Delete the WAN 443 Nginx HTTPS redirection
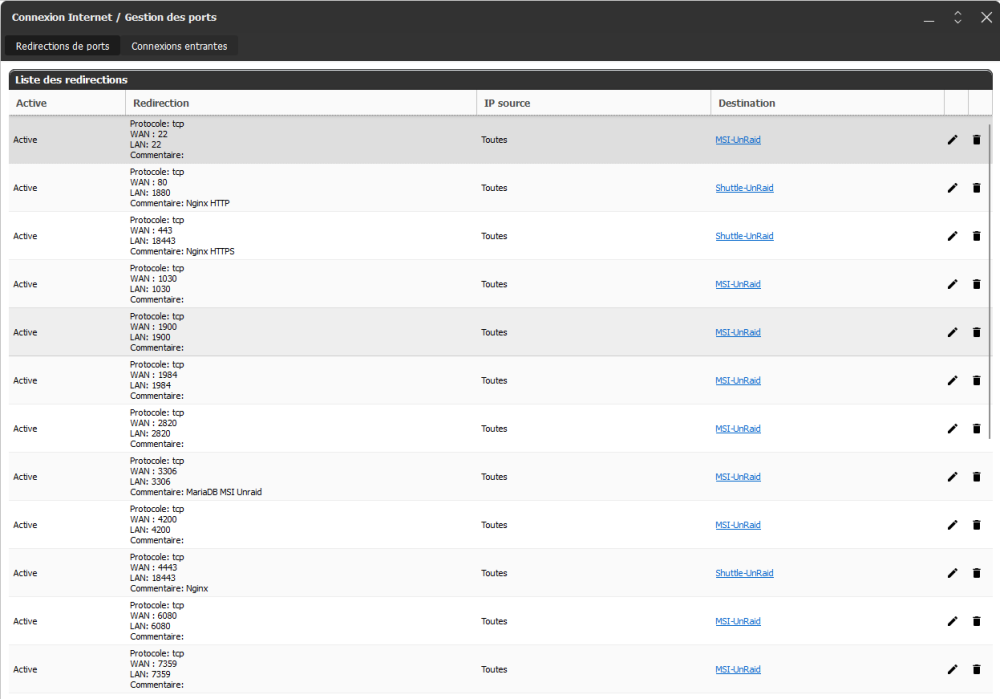1000x699 pixels. click(x=976, y=236)
